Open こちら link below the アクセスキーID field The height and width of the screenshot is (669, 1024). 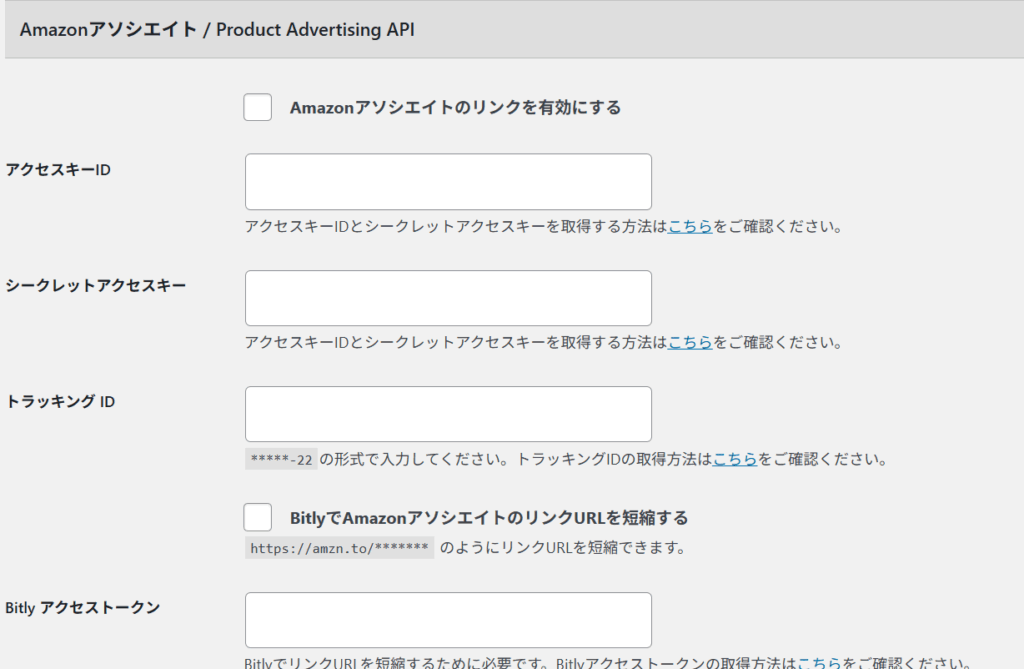point(690,227)
